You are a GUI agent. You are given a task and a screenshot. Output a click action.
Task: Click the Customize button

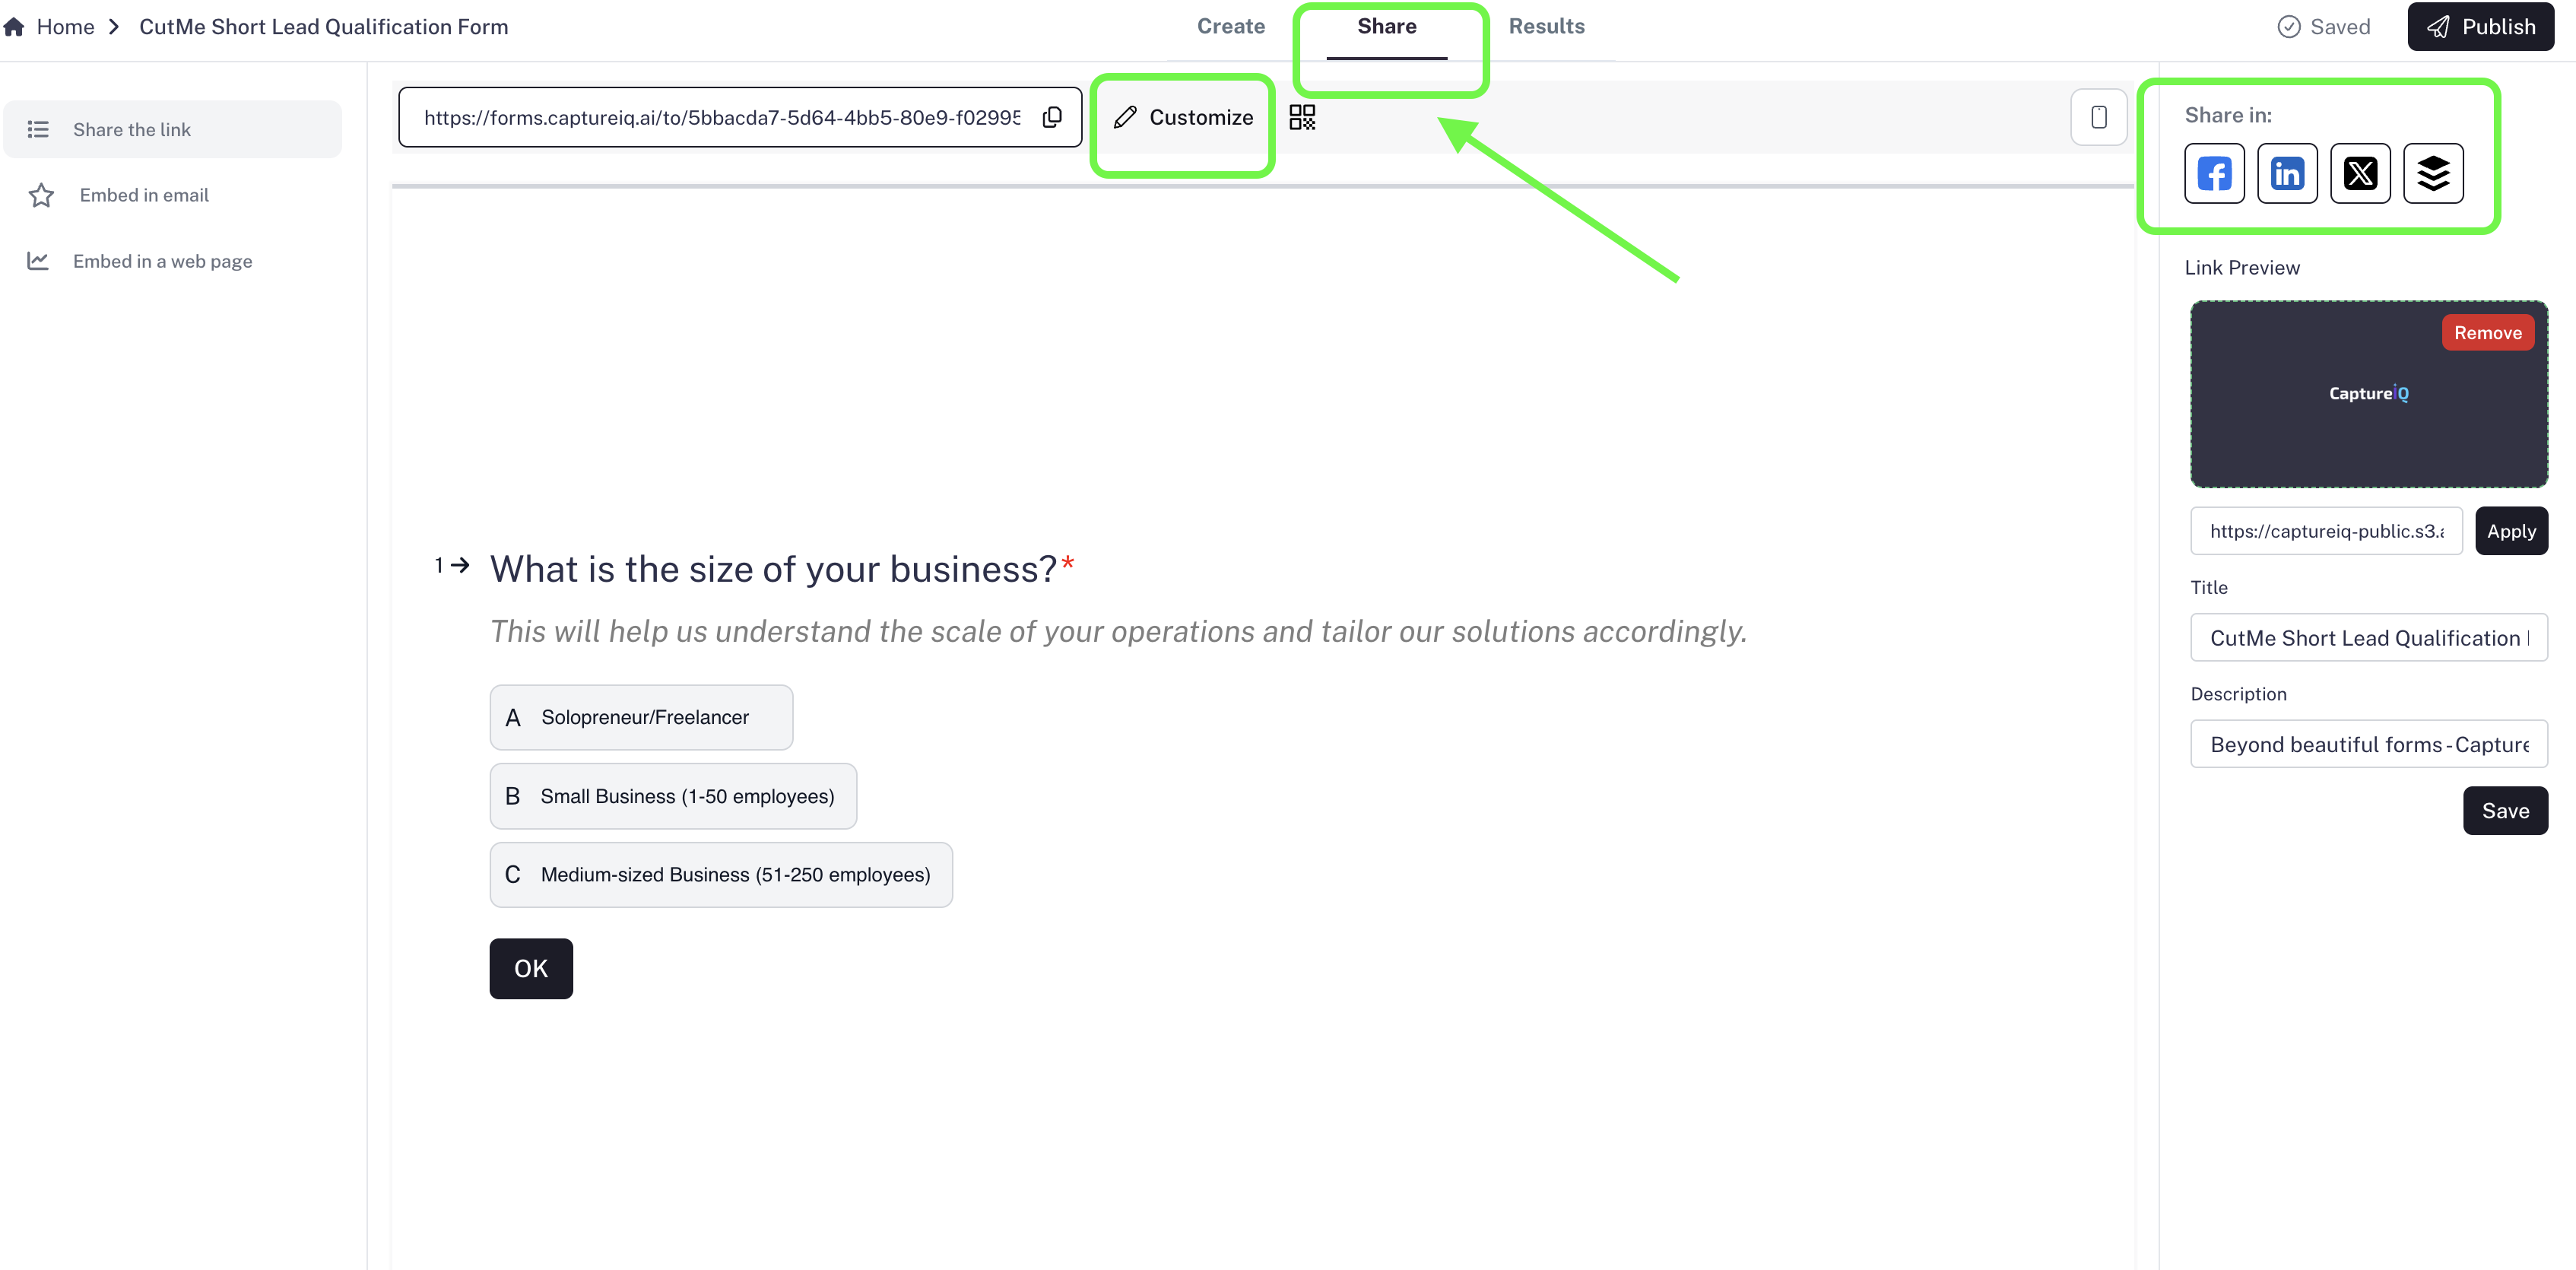(1183, 116)
